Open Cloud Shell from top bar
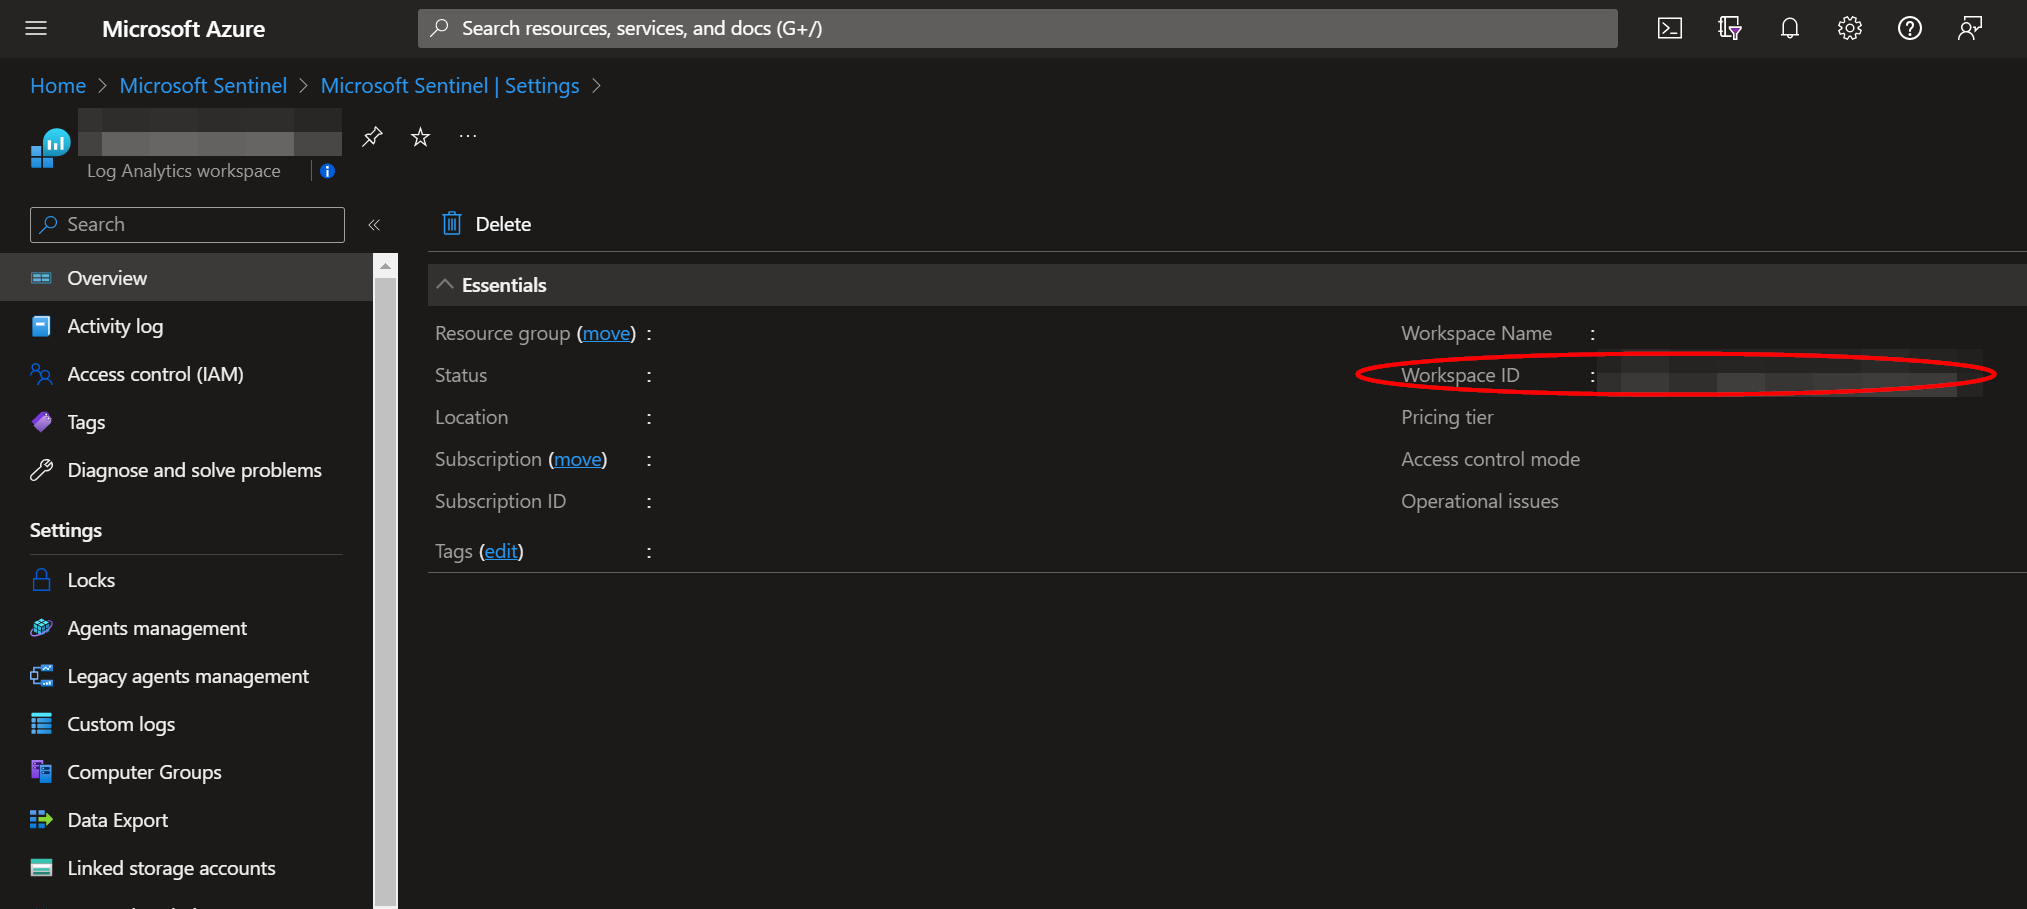 tap(1670, 28)
